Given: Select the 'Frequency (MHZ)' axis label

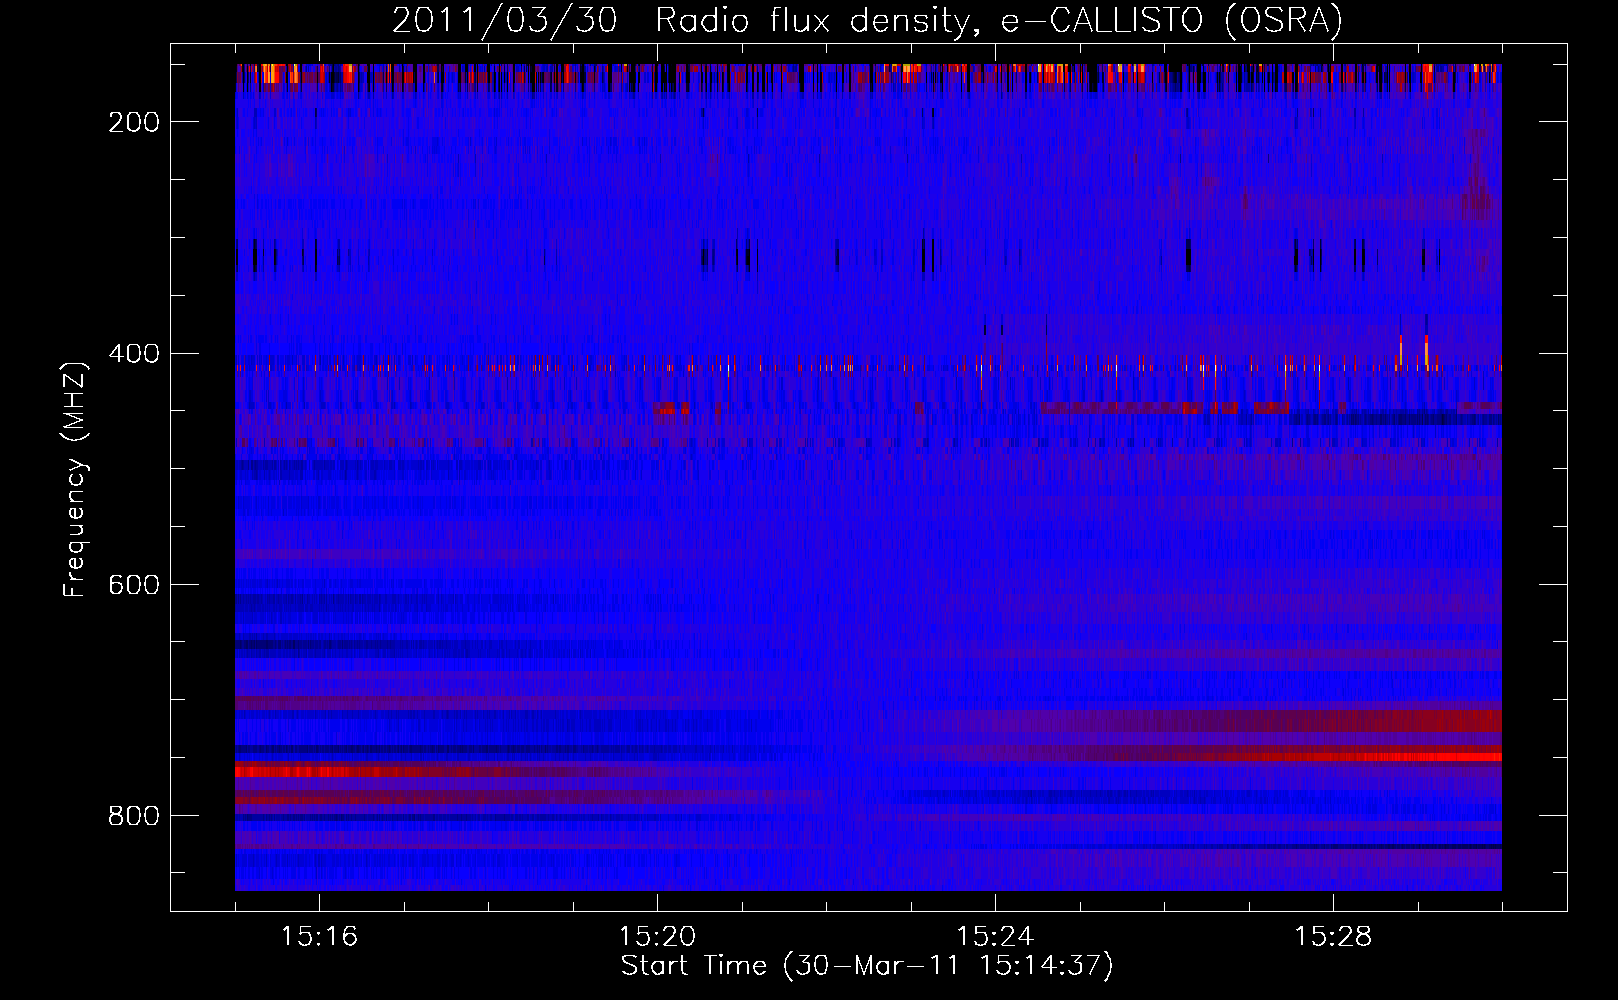Looking at the screenshot, I should pos(75,479).
